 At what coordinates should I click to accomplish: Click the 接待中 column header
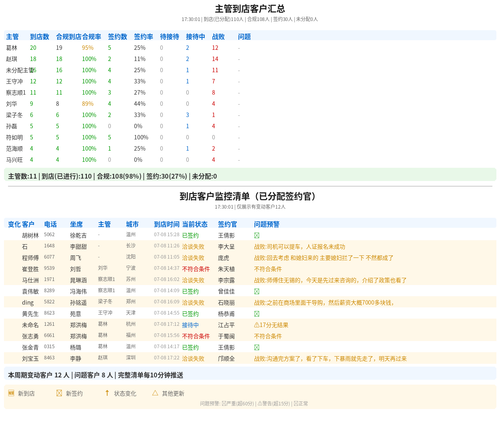click(195, 37)
